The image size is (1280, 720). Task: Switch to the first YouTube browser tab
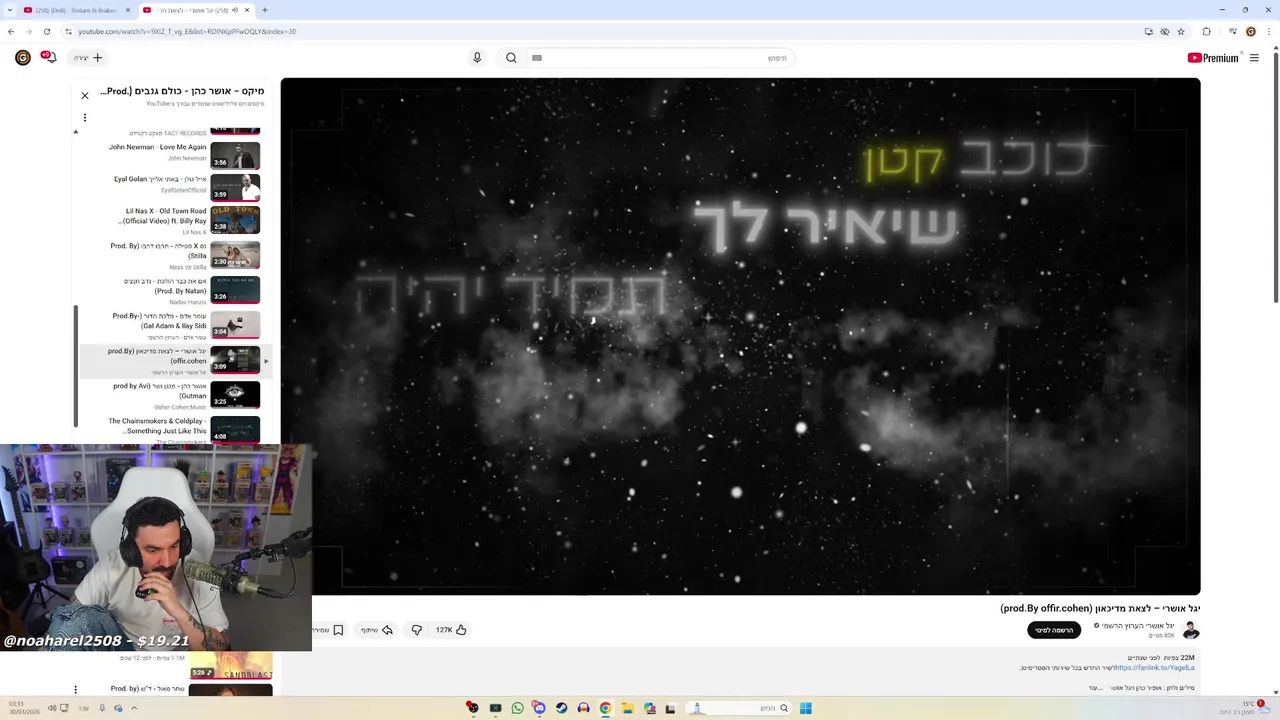coord(75,10)
